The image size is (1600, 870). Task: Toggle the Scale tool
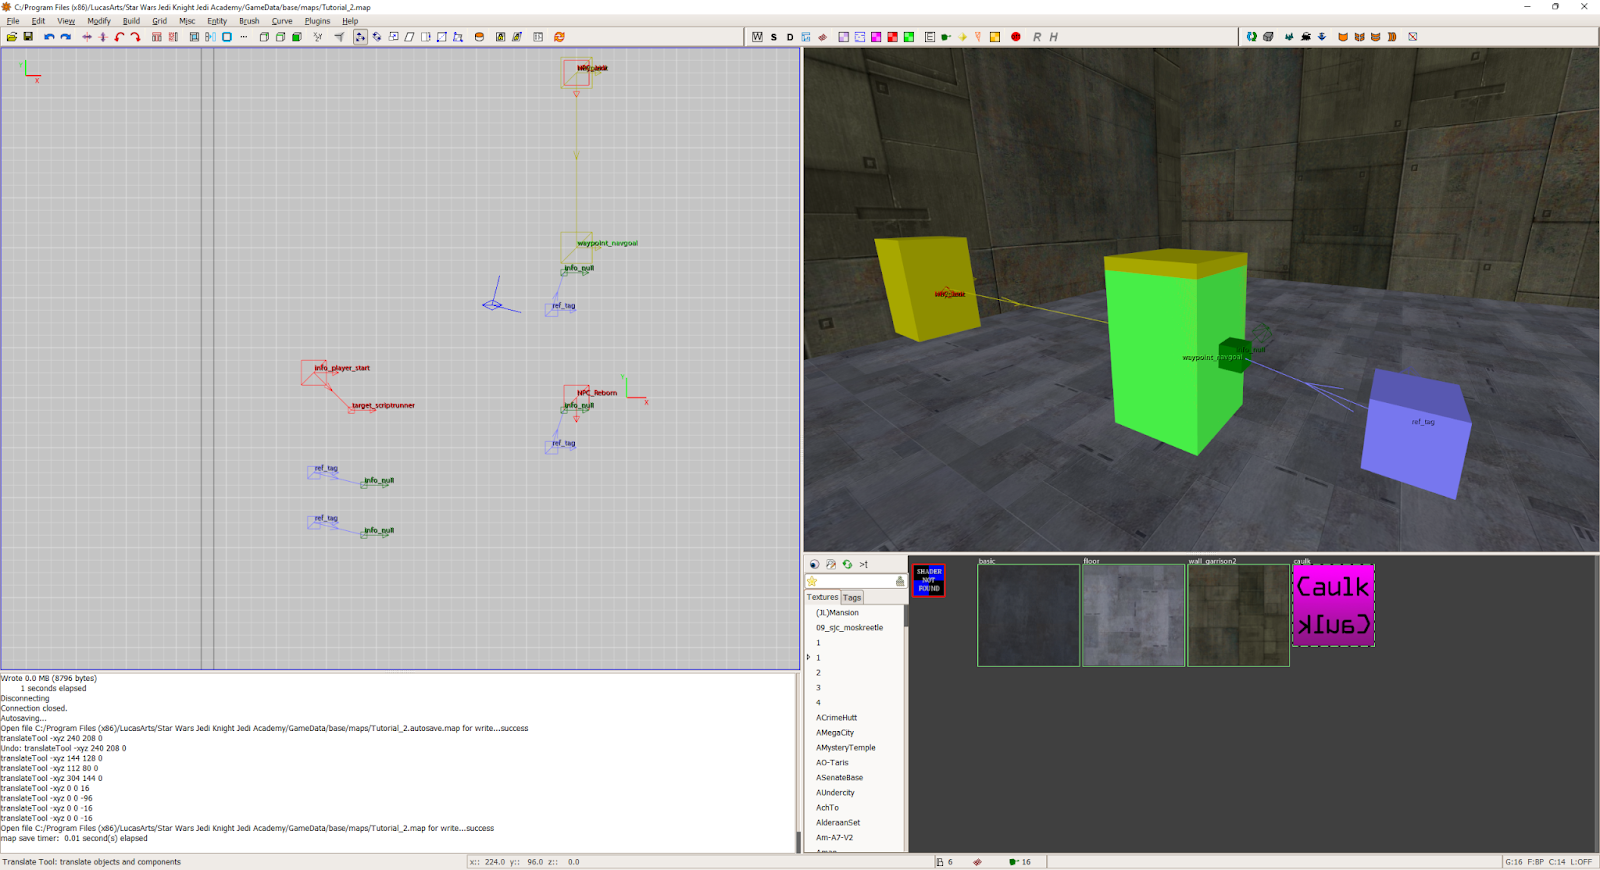pos(393,37)
